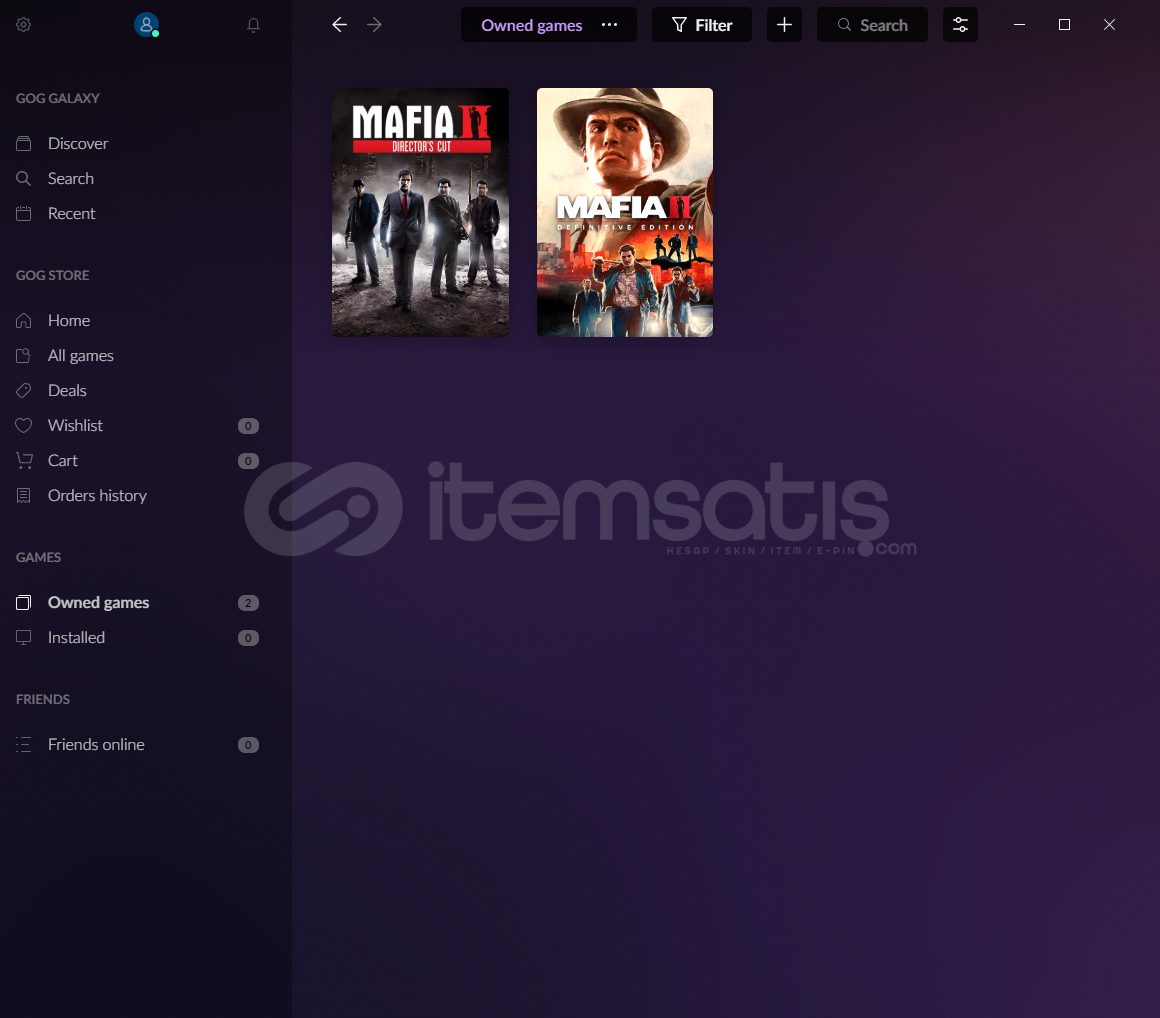Open Mafia II Director's Cut cover
The image size is (1160, 1018).
click(x=420, y=212)
